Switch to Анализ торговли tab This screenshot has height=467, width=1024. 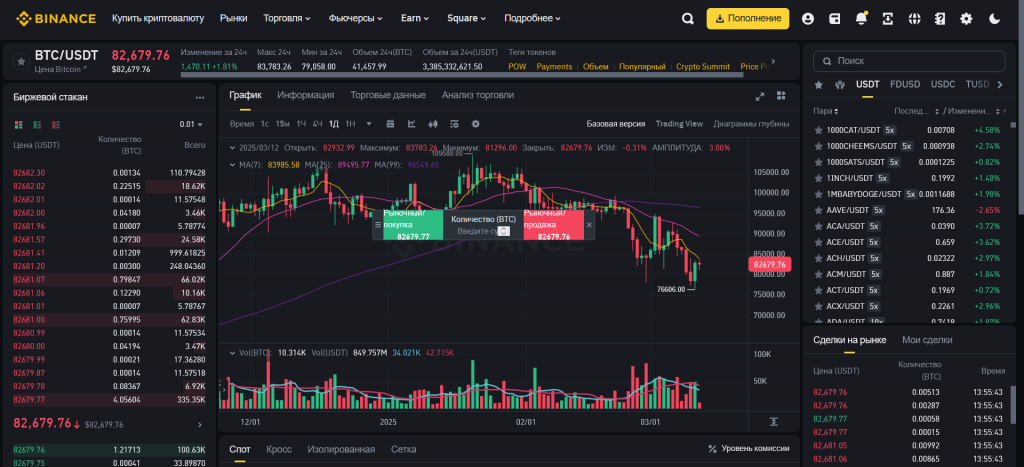pos(477,95)
